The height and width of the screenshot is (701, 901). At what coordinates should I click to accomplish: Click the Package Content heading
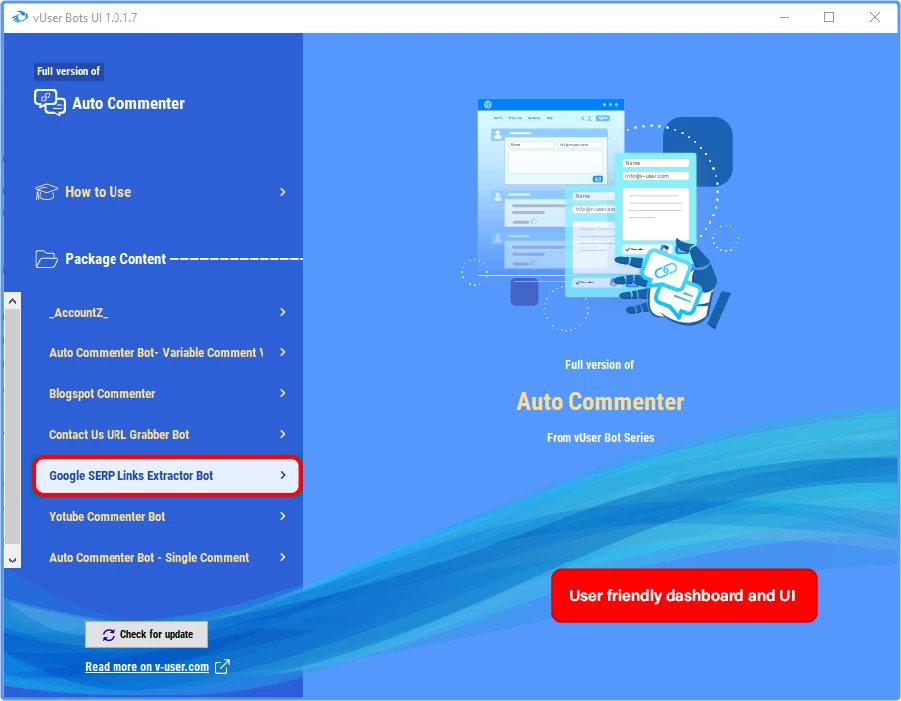point(115,259)
